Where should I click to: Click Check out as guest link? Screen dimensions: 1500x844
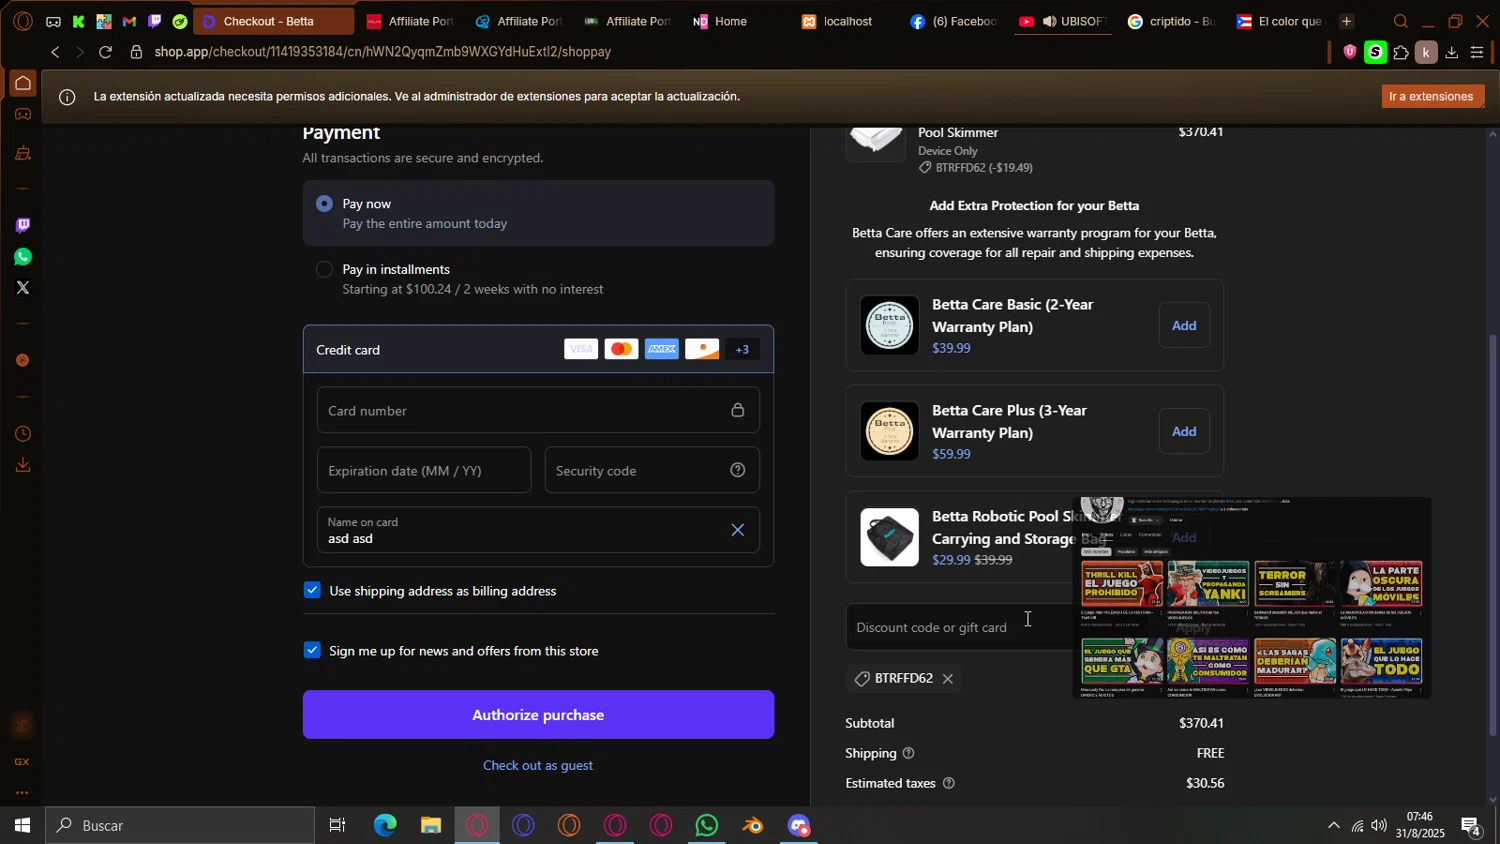(538, 765)
